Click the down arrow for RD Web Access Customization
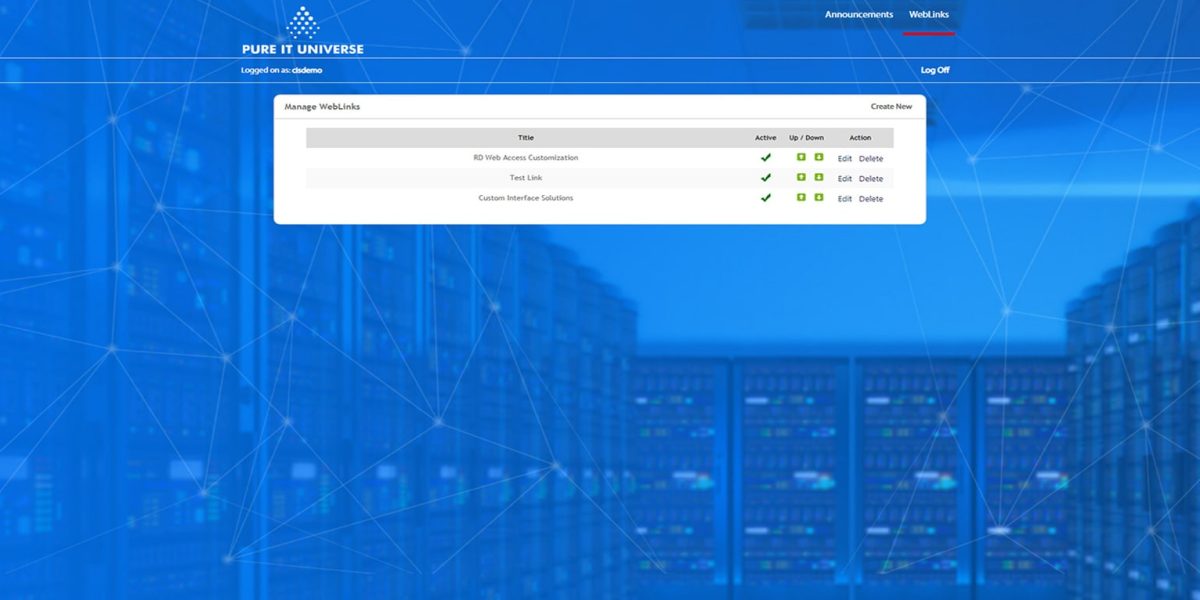This screenshot has width=1200, height=600. coord(818,158)
